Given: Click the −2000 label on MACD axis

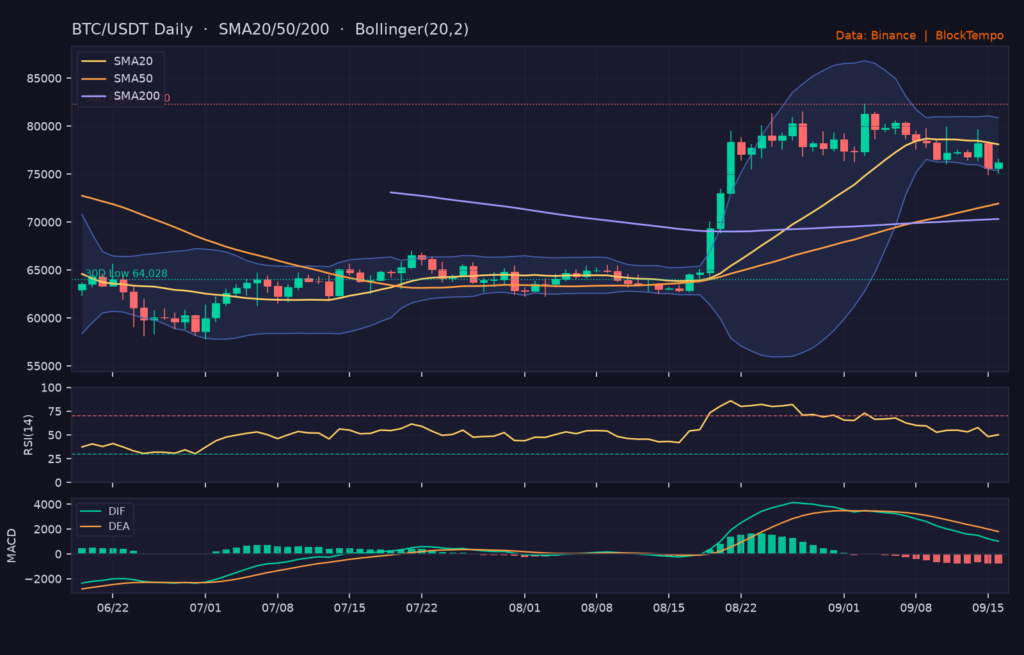Looking at the screenshot, I should [44, 579].
